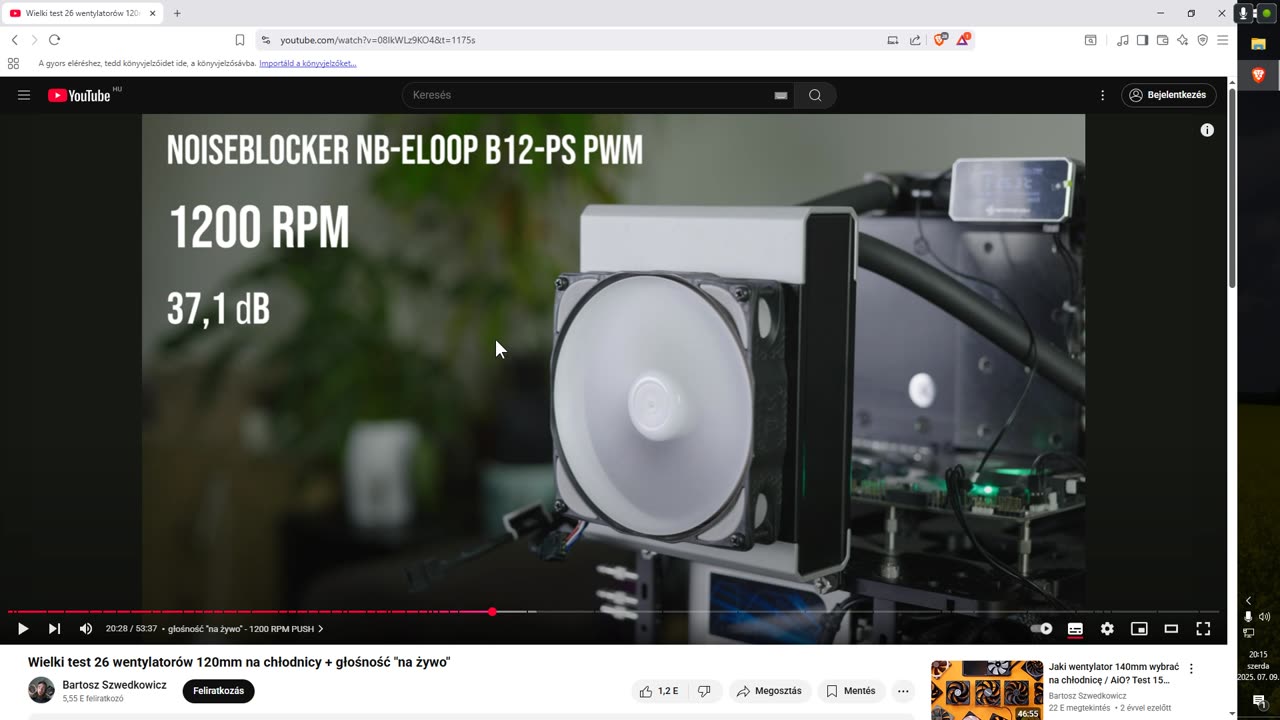Viewport: 1280px width, 720px height.
Task: Open the apps grid in bookmarks bar
Action: (13, 63)
